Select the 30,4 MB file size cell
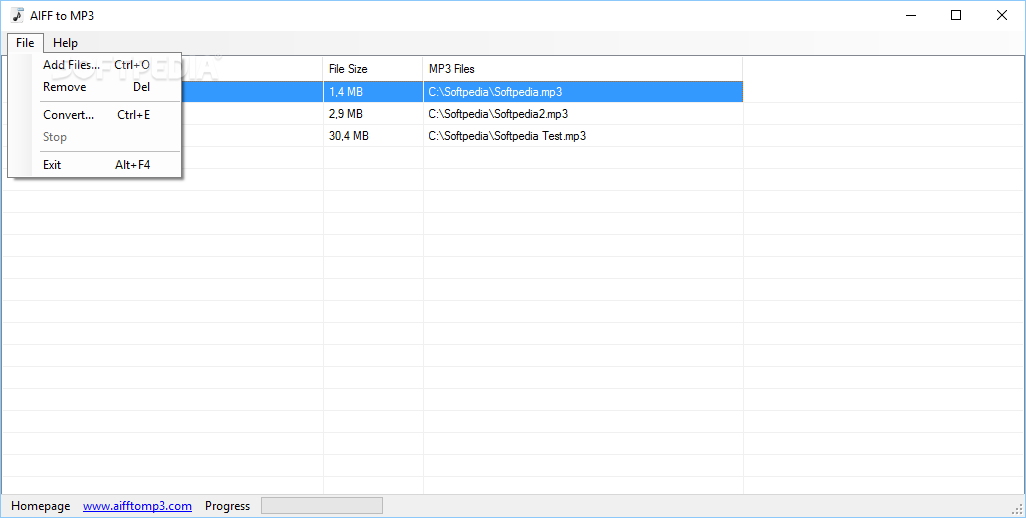Viewport: 1026px width, 518px height. point(373,136)
